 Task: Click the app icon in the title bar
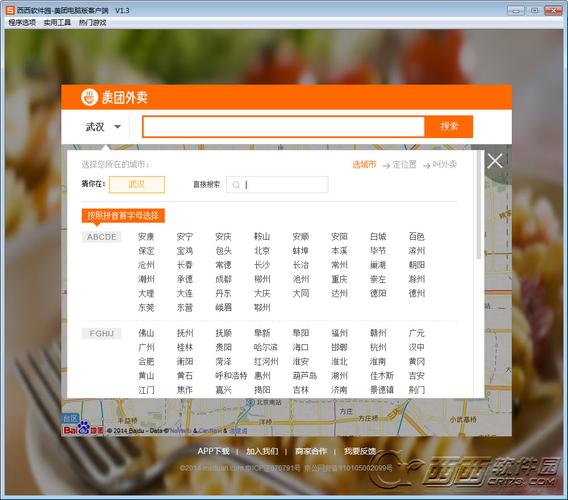pos(11,11)
